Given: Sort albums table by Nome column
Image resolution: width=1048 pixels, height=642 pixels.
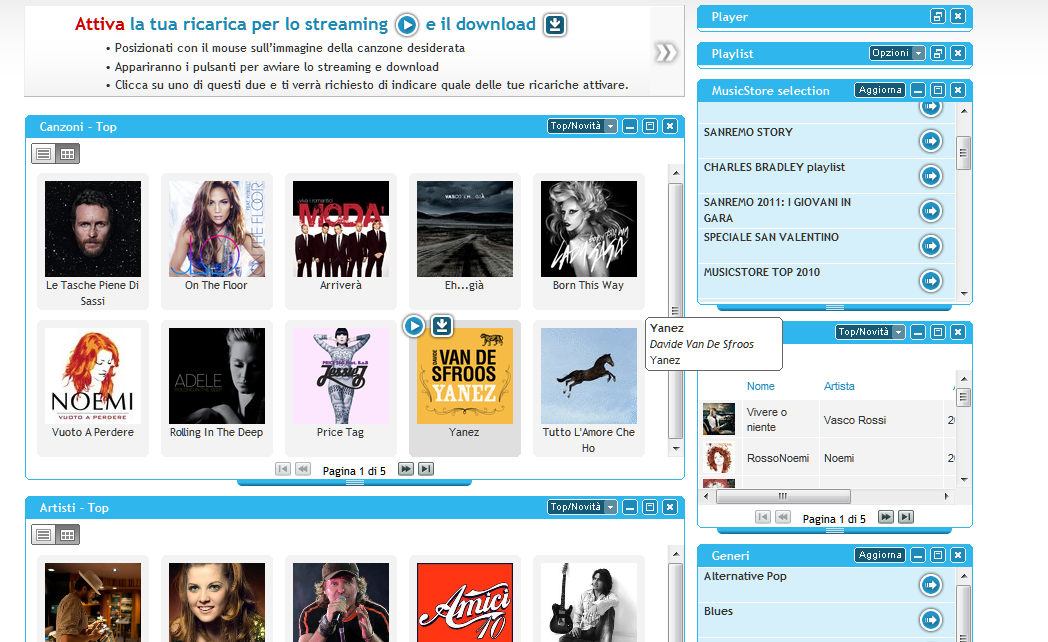Looking at the screenshot, I should tap(761, 386).
